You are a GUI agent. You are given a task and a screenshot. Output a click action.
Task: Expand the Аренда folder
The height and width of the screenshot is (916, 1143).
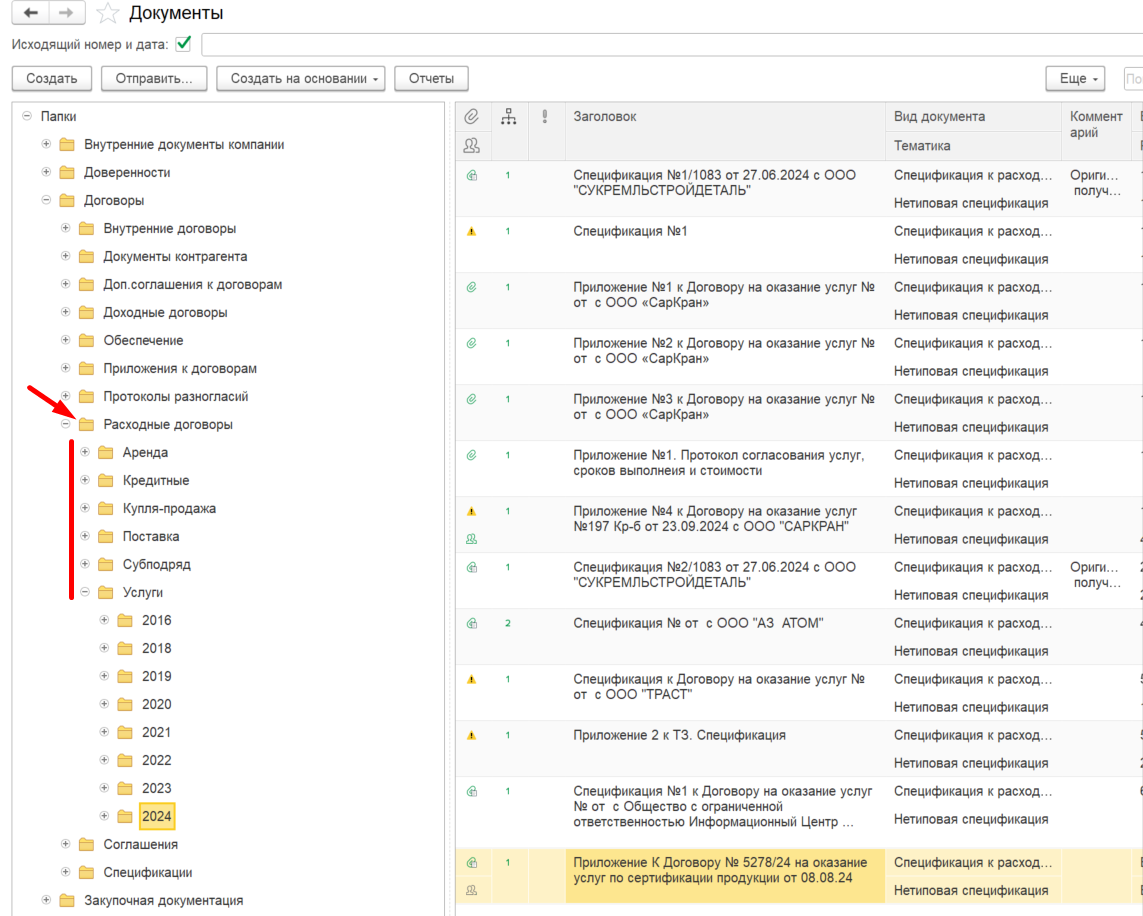(x=85, y=453)
